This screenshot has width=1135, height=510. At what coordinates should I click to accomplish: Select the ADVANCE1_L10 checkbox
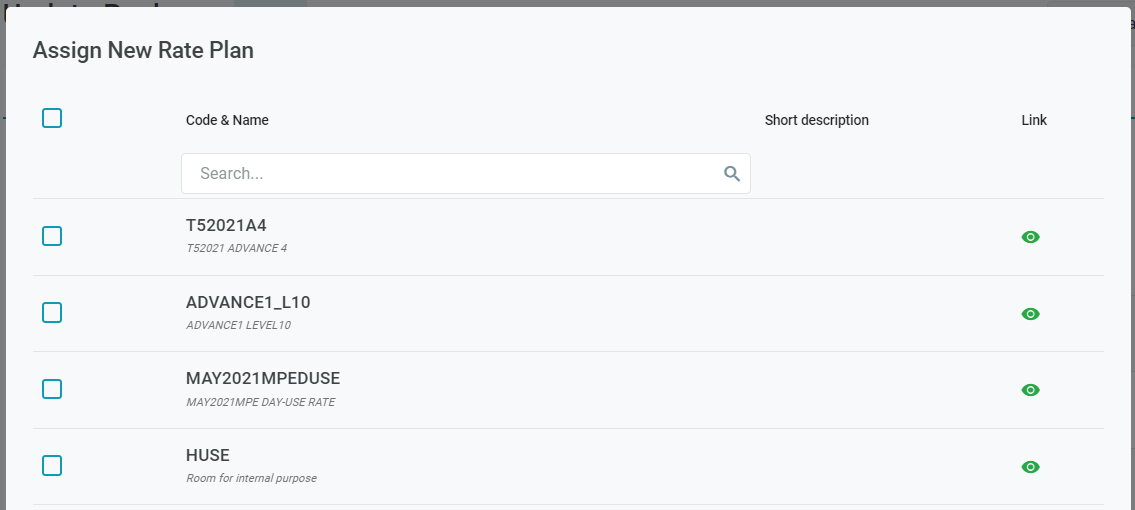point(52,312)
